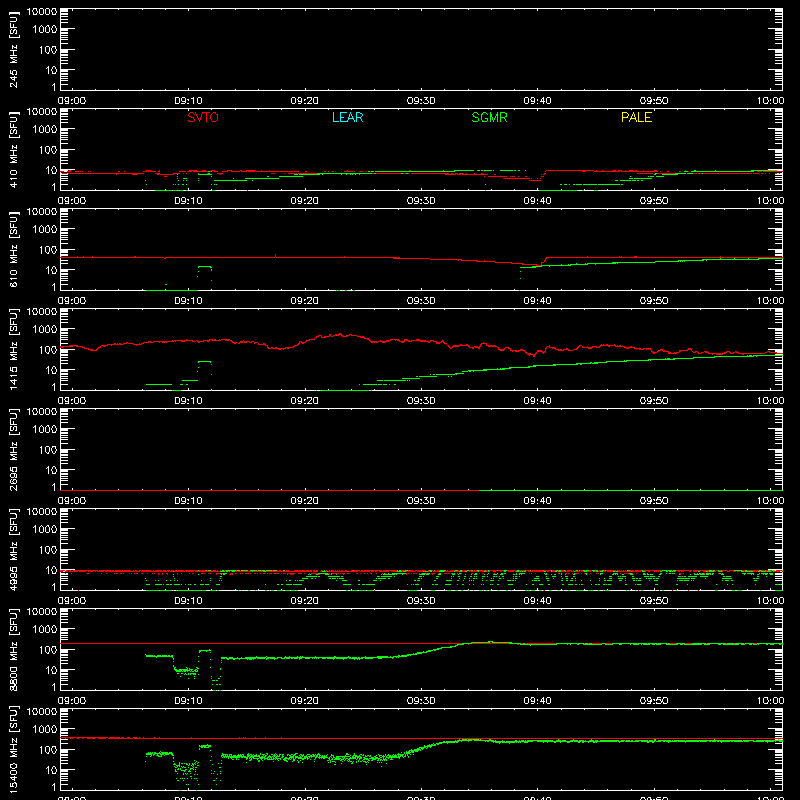Screen dimensions: 800x800
Task: Click the 09:20 tick under the 610 MHz panel
Action: tap(305, 301)
